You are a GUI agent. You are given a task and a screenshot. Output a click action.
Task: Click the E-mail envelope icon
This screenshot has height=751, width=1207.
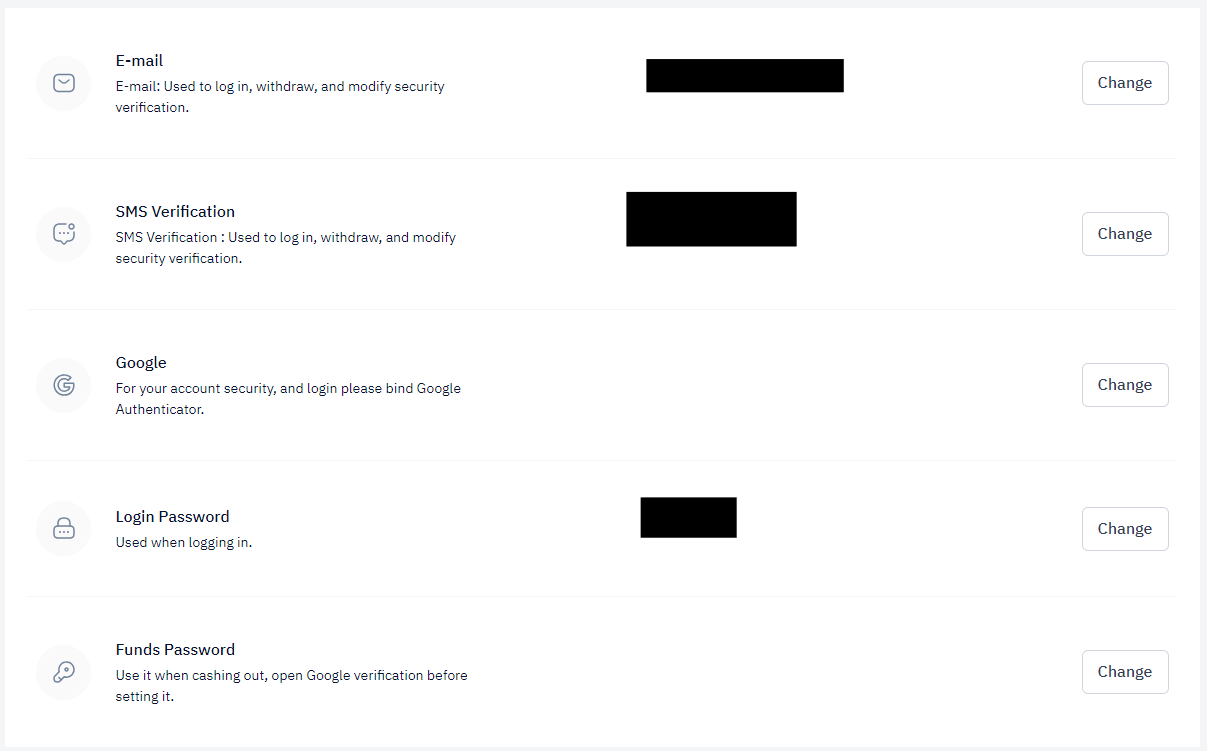click(x=64, y=83)
